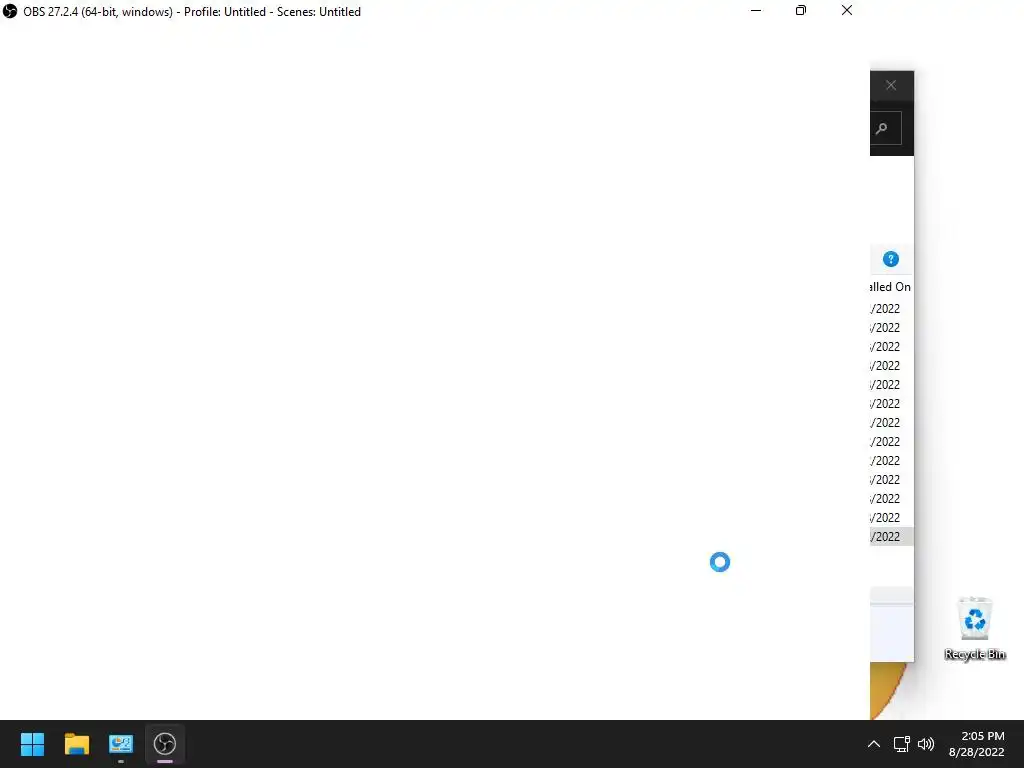Click the OBS logo in the title bar
Image resolution: width=1024 pixels, height=768 pixels.
click(x=10, y=11)
